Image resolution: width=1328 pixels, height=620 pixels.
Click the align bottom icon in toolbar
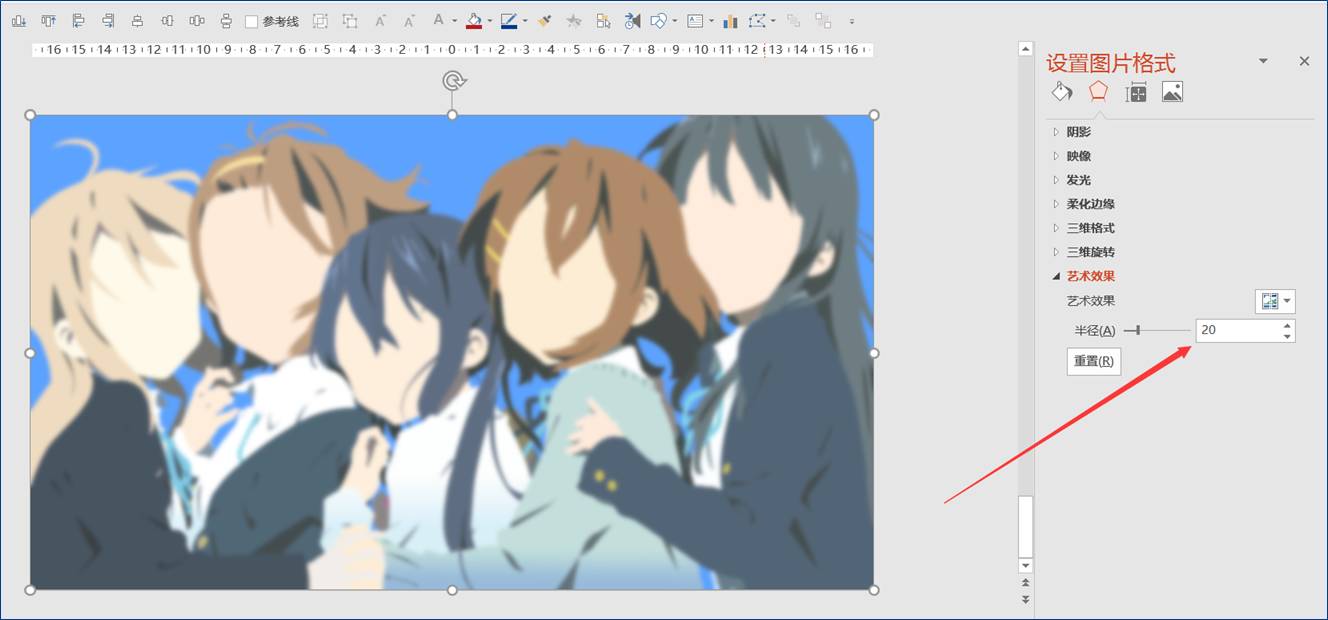tap(19, 21)
